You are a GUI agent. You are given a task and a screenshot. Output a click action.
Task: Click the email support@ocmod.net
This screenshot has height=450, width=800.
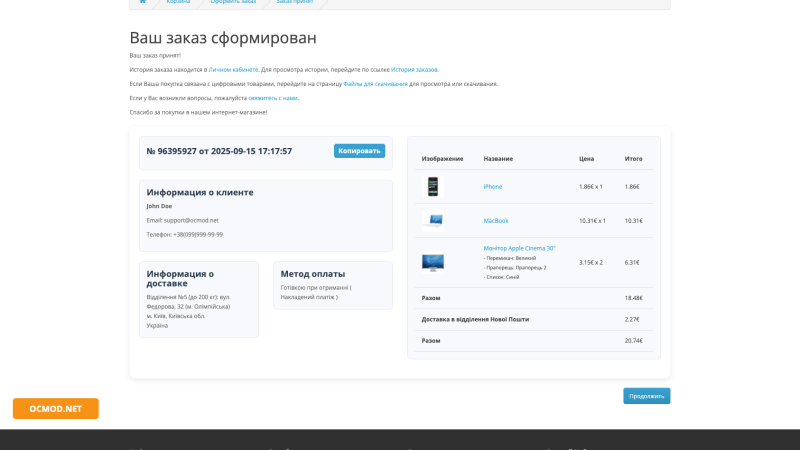point(191,220)
